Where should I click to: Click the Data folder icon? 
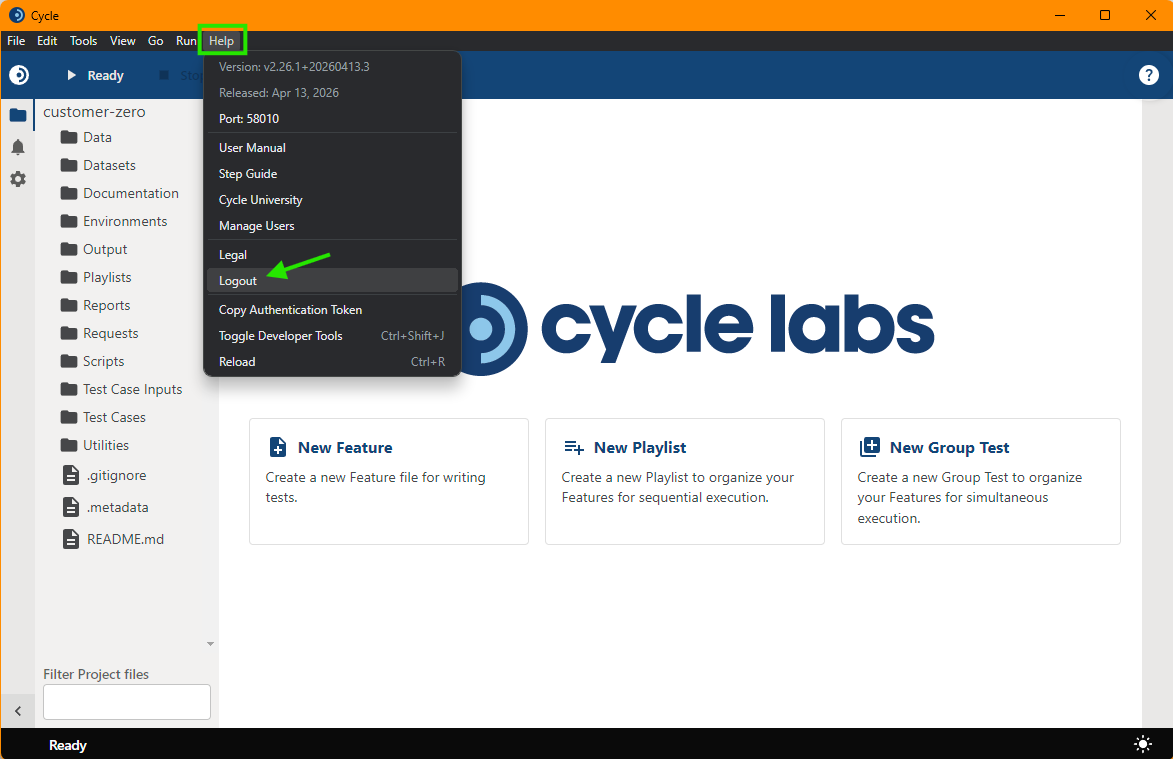pyautogui.click(x=69, y=137)
